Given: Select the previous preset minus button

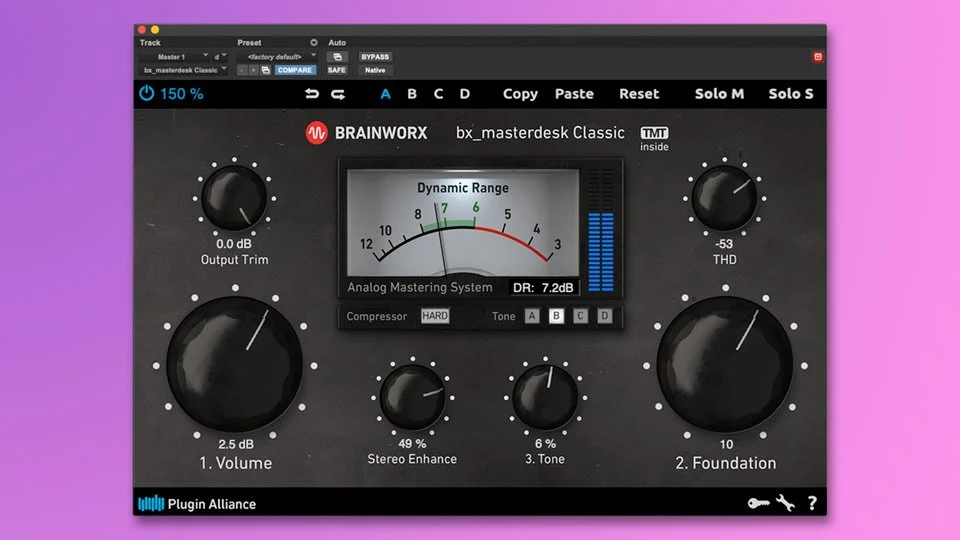Looking at the screenshot, I should click(242, 70).
